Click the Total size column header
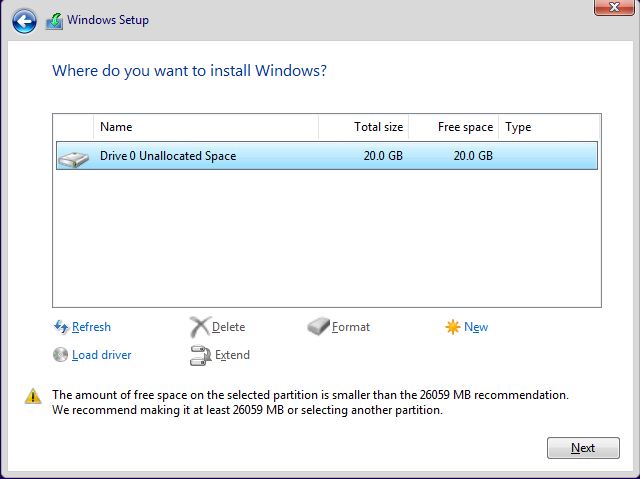 pyautogui.click(x=363, y=127)
